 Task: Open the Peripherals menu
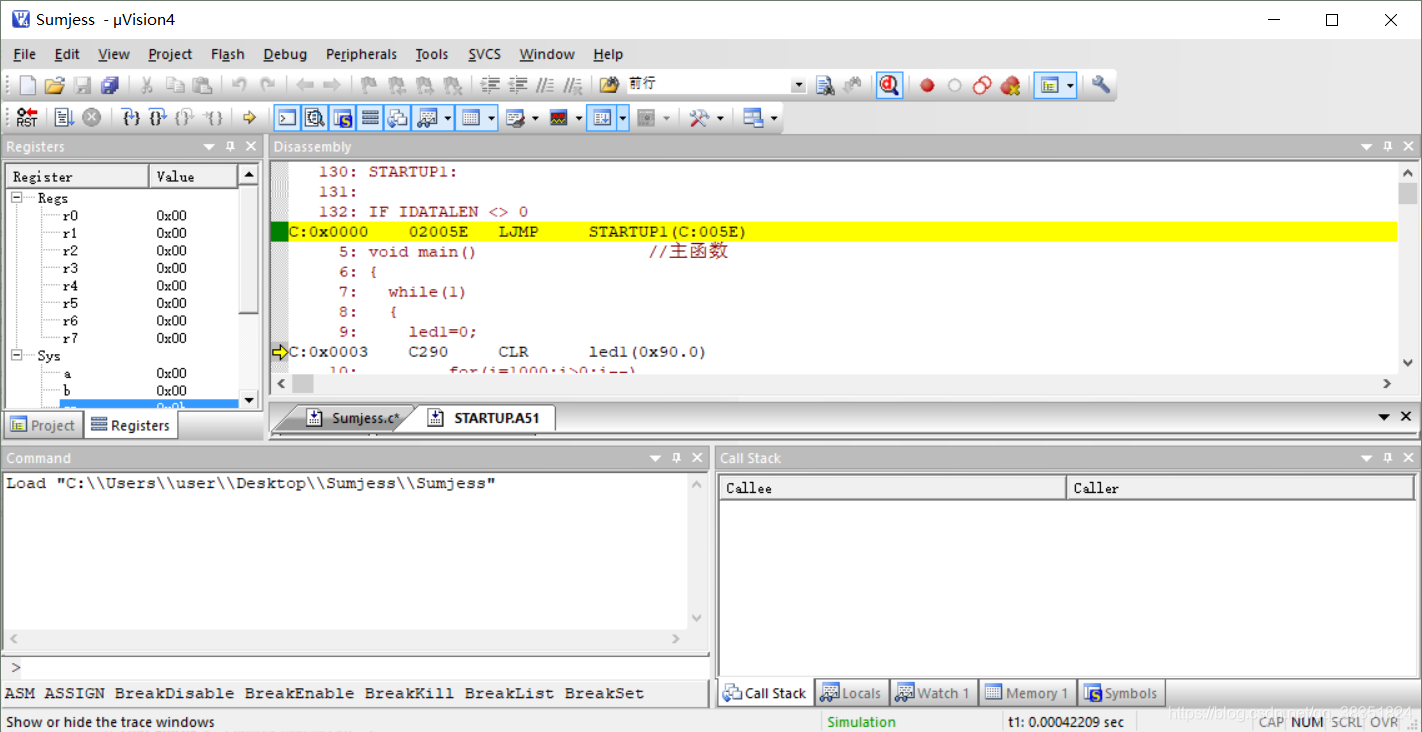361,54
